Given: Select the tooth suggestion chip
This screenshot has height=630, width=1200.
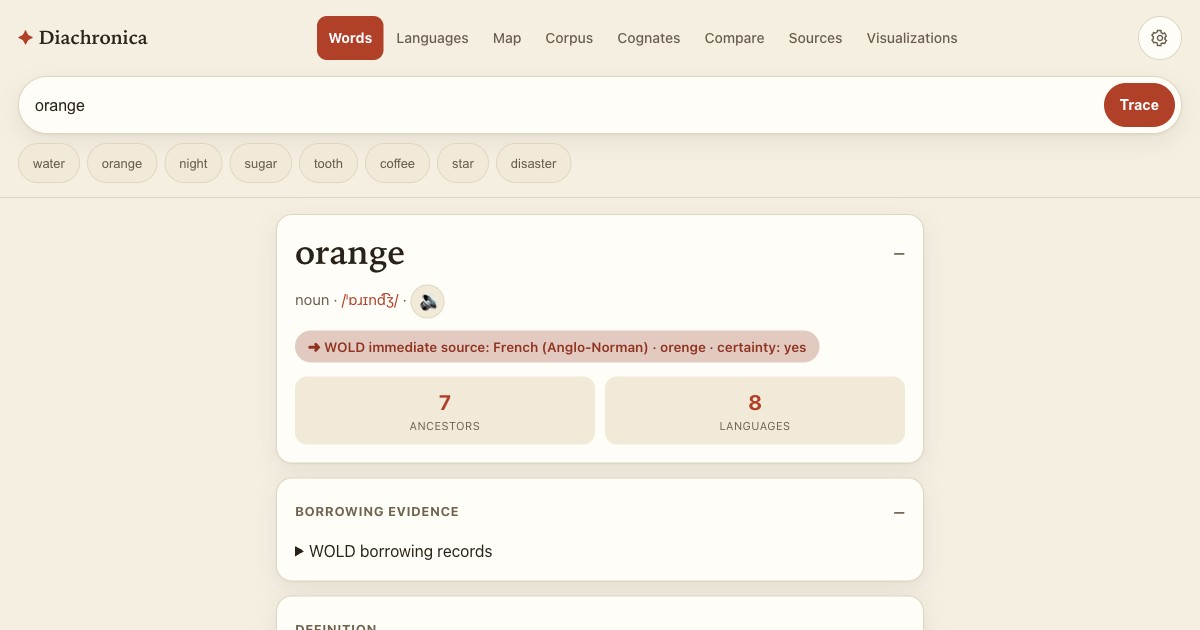Looking at the screenshot, I should tap(328, 164).
